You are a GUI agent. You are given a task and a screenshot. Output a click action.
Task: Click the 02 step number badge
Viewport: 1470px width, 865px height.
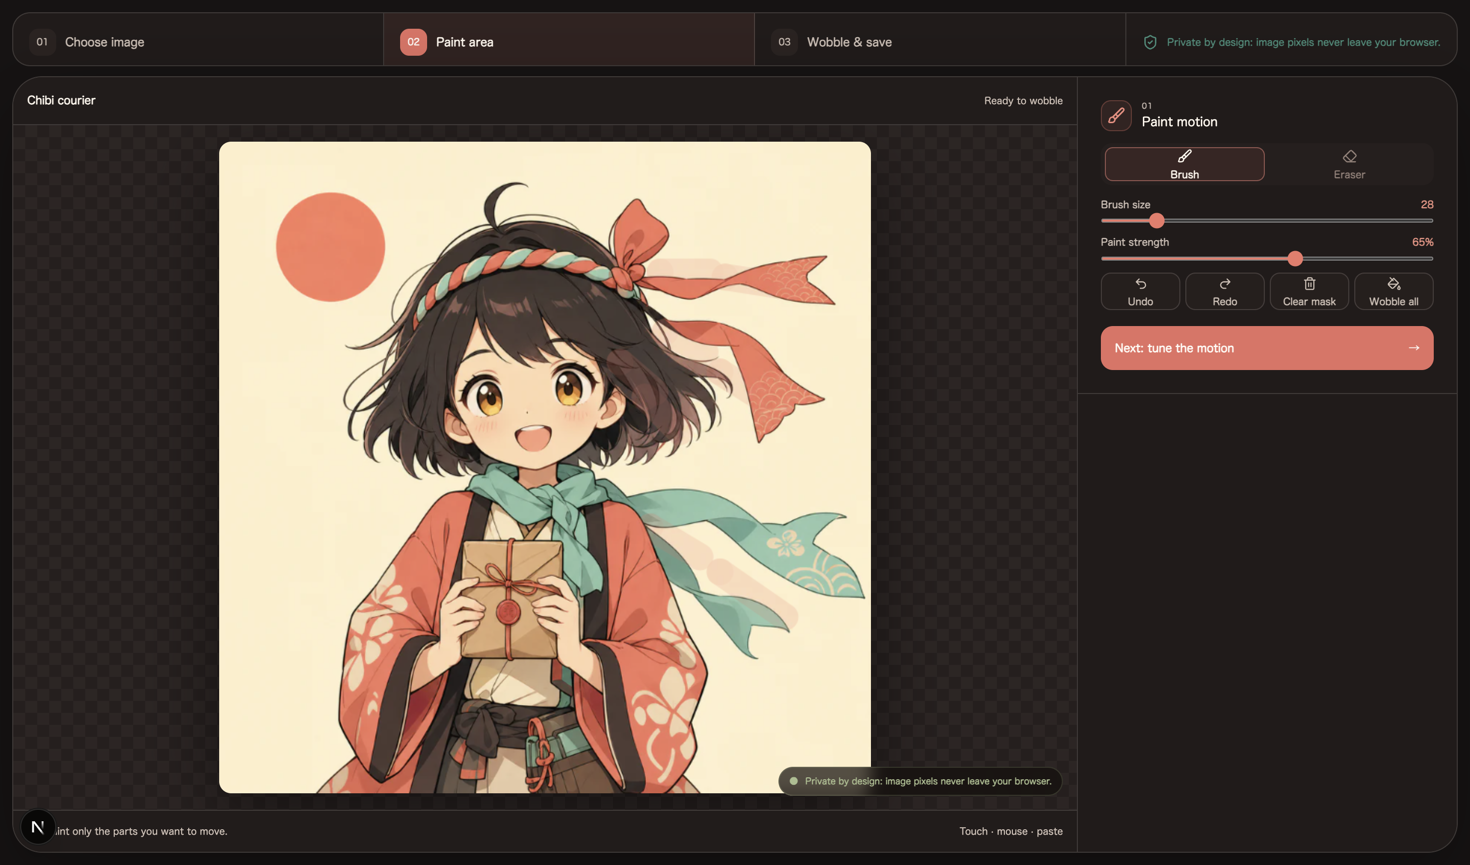point(413,42)
